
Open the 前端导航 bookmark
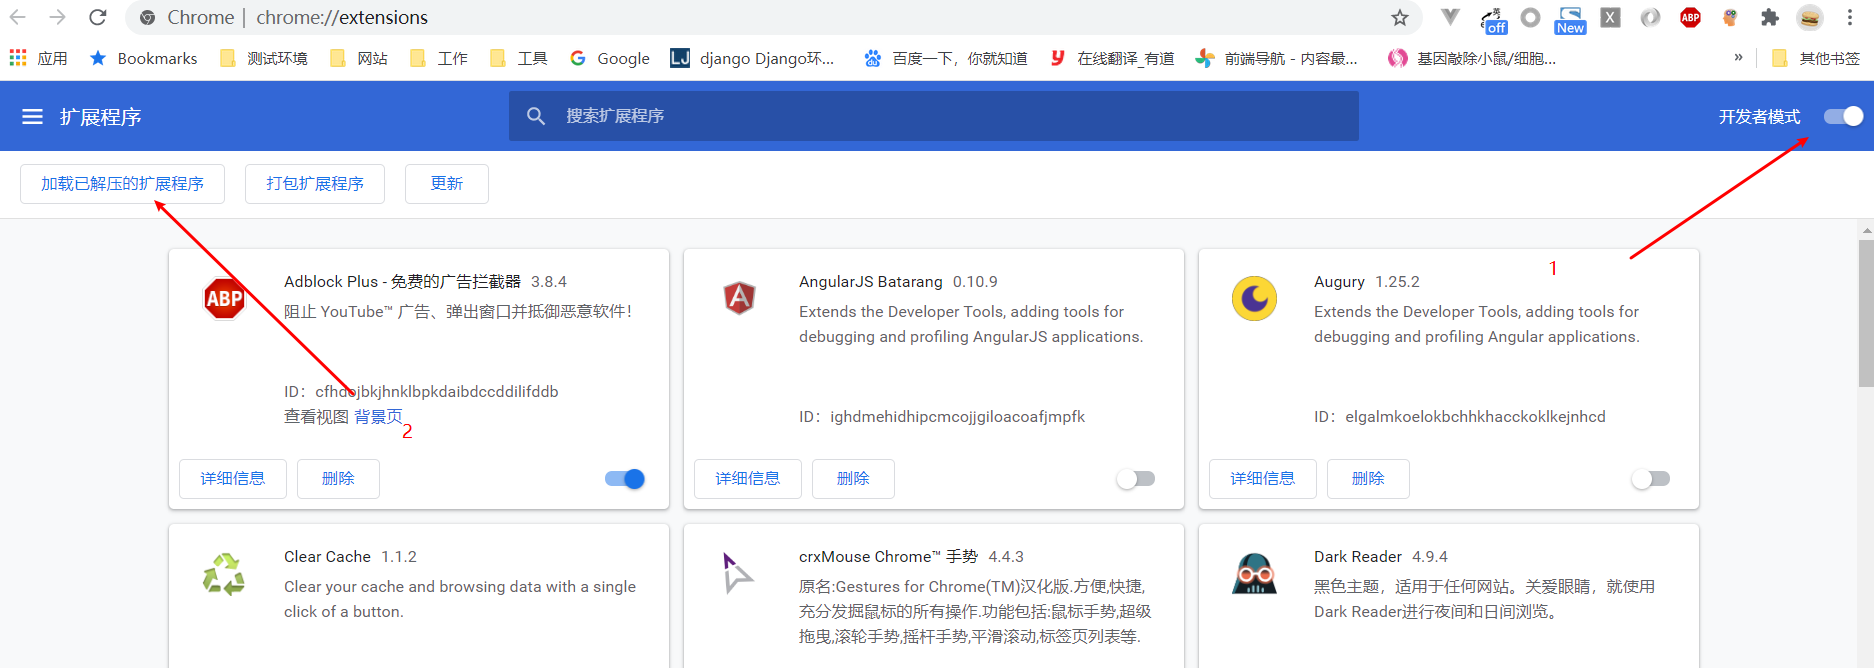coord(1276,58)
